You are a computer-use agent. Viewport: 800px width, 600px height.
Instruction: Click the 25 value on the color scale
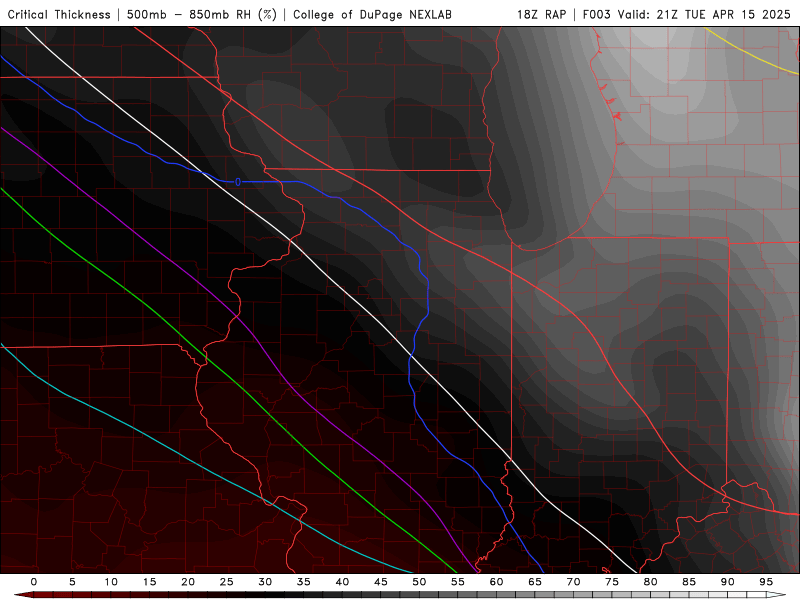coord(227,582)
